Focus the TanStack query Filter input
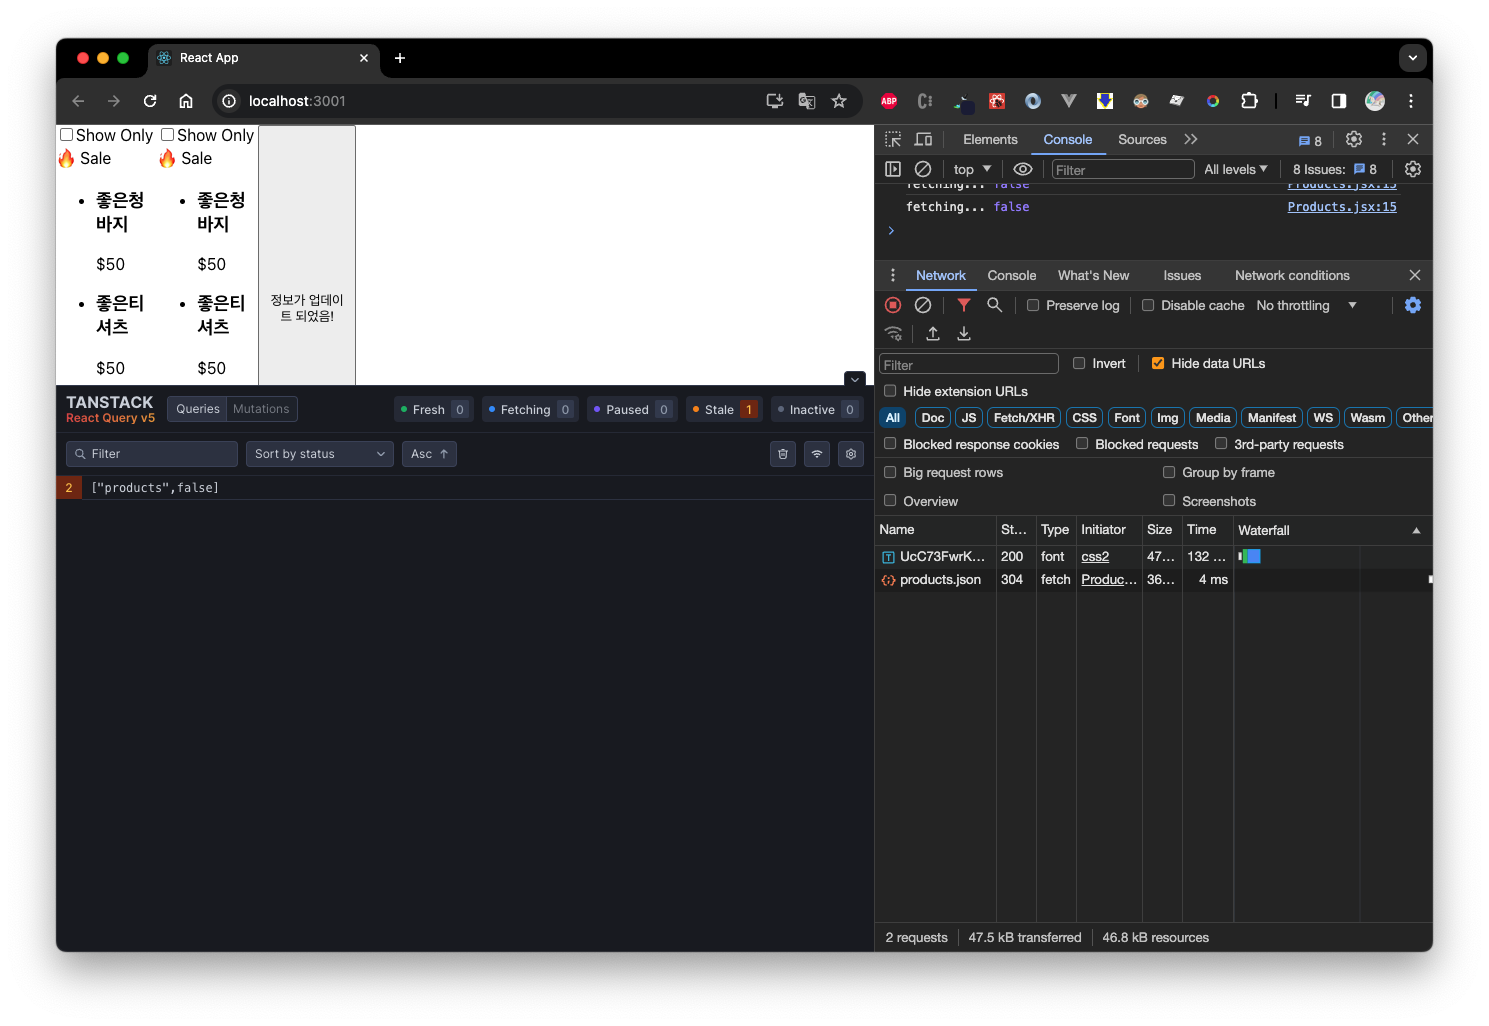Screen dimensions: 1489x1026 (152, 454)
